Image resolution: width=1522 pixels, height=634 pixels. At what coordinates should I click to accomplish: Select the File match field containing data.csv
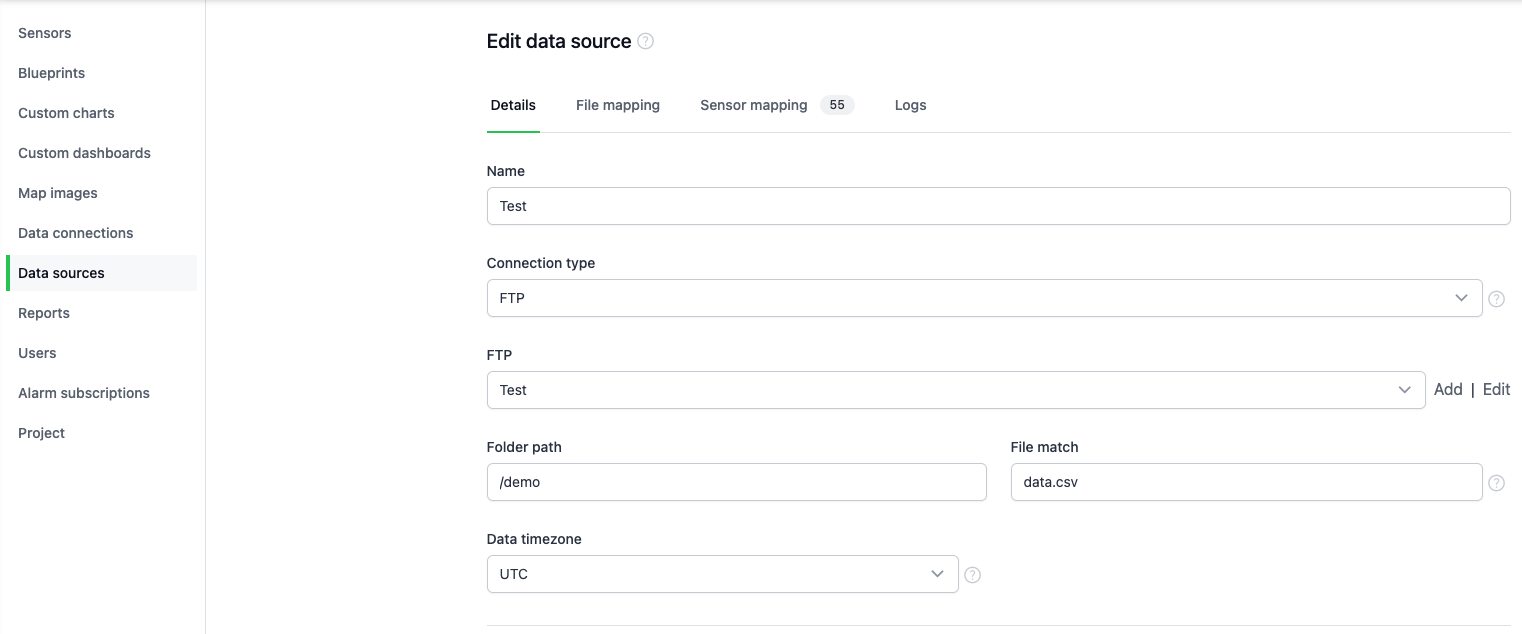tap(1245, 482)
